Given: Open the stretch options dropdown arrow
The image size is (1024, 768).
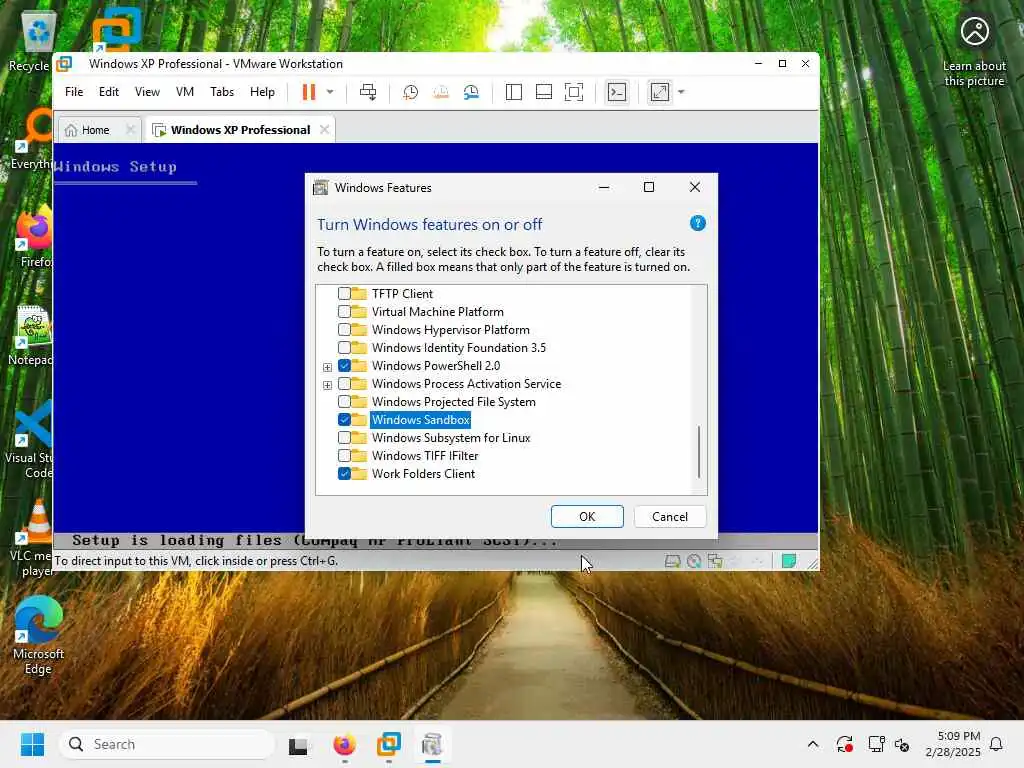Looking at the screenshot, I should (x=681, y=92).
